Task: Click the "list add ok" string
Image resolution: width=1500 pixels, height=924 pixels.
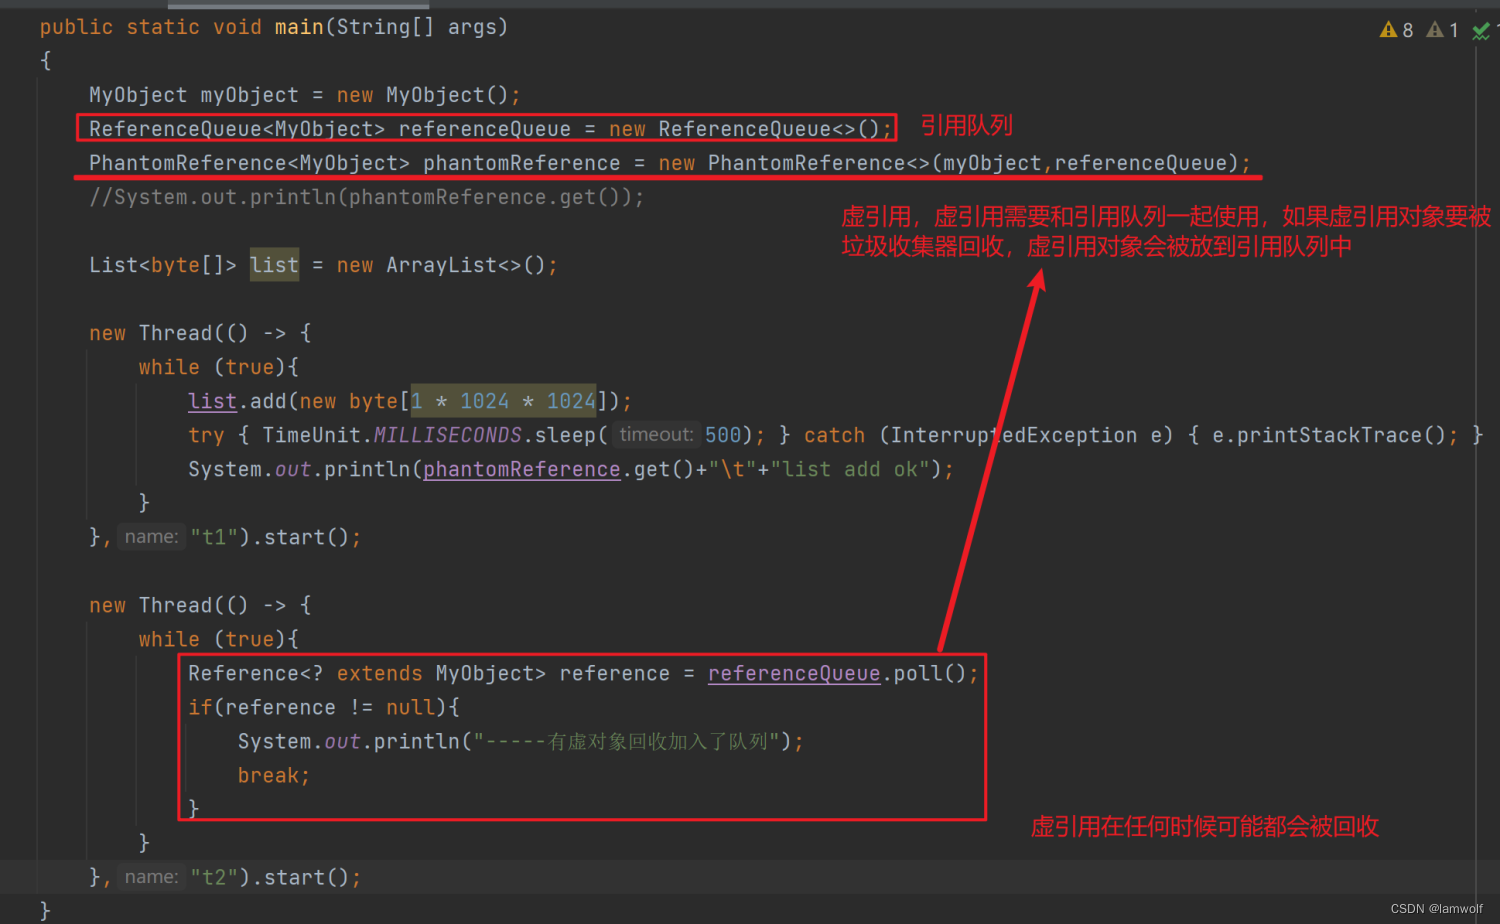Action: 850,469
